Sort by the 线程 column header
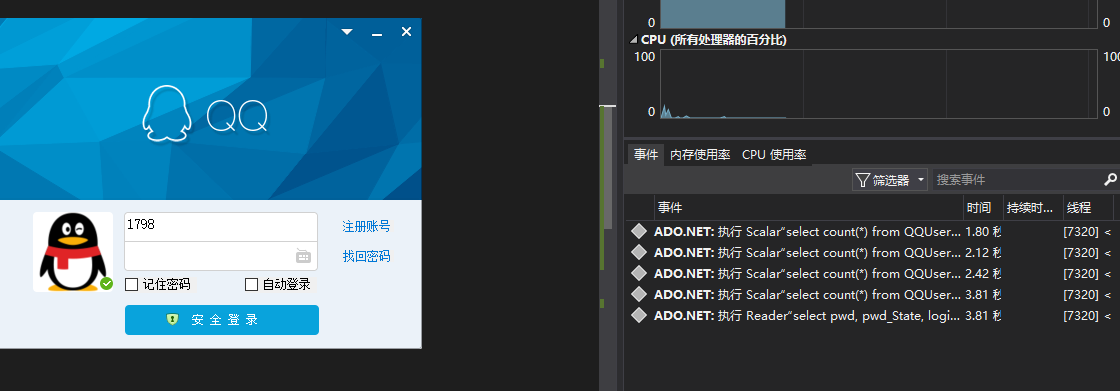This screenshot has height=391, width=1120. pos(1087,208)
